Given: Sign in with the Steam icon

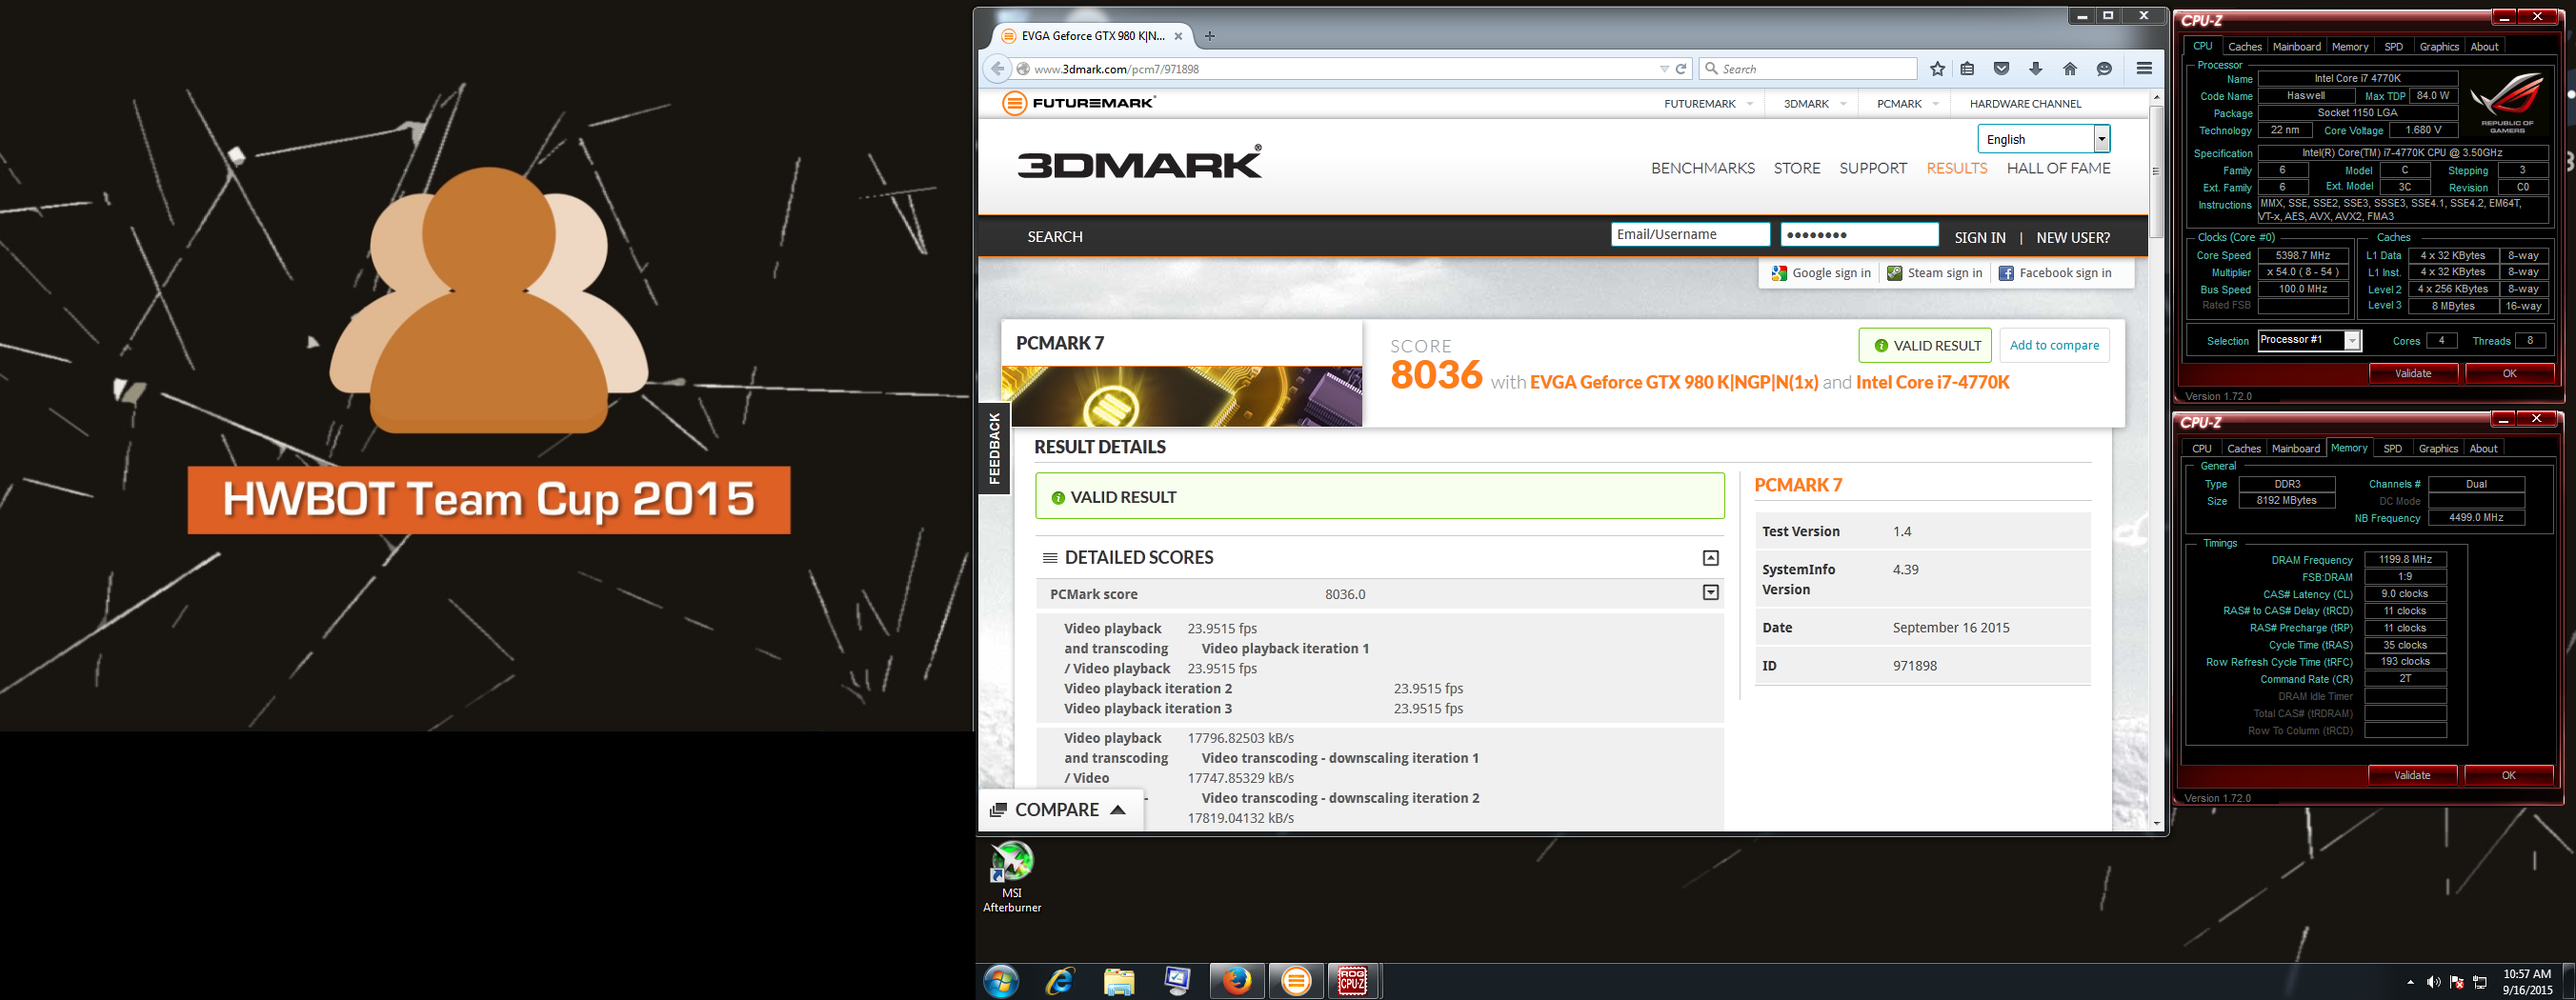Looking at the screenshot, I should point(1894,273).
